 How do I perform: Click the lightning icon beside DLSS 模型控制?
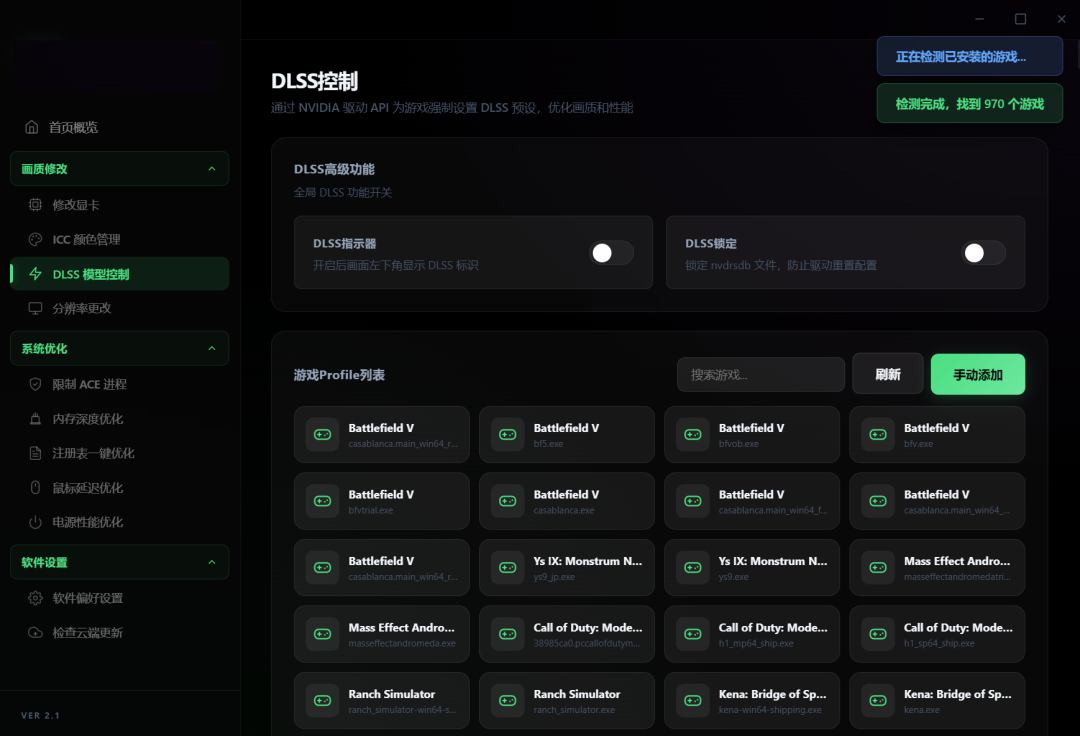[35, 274]
